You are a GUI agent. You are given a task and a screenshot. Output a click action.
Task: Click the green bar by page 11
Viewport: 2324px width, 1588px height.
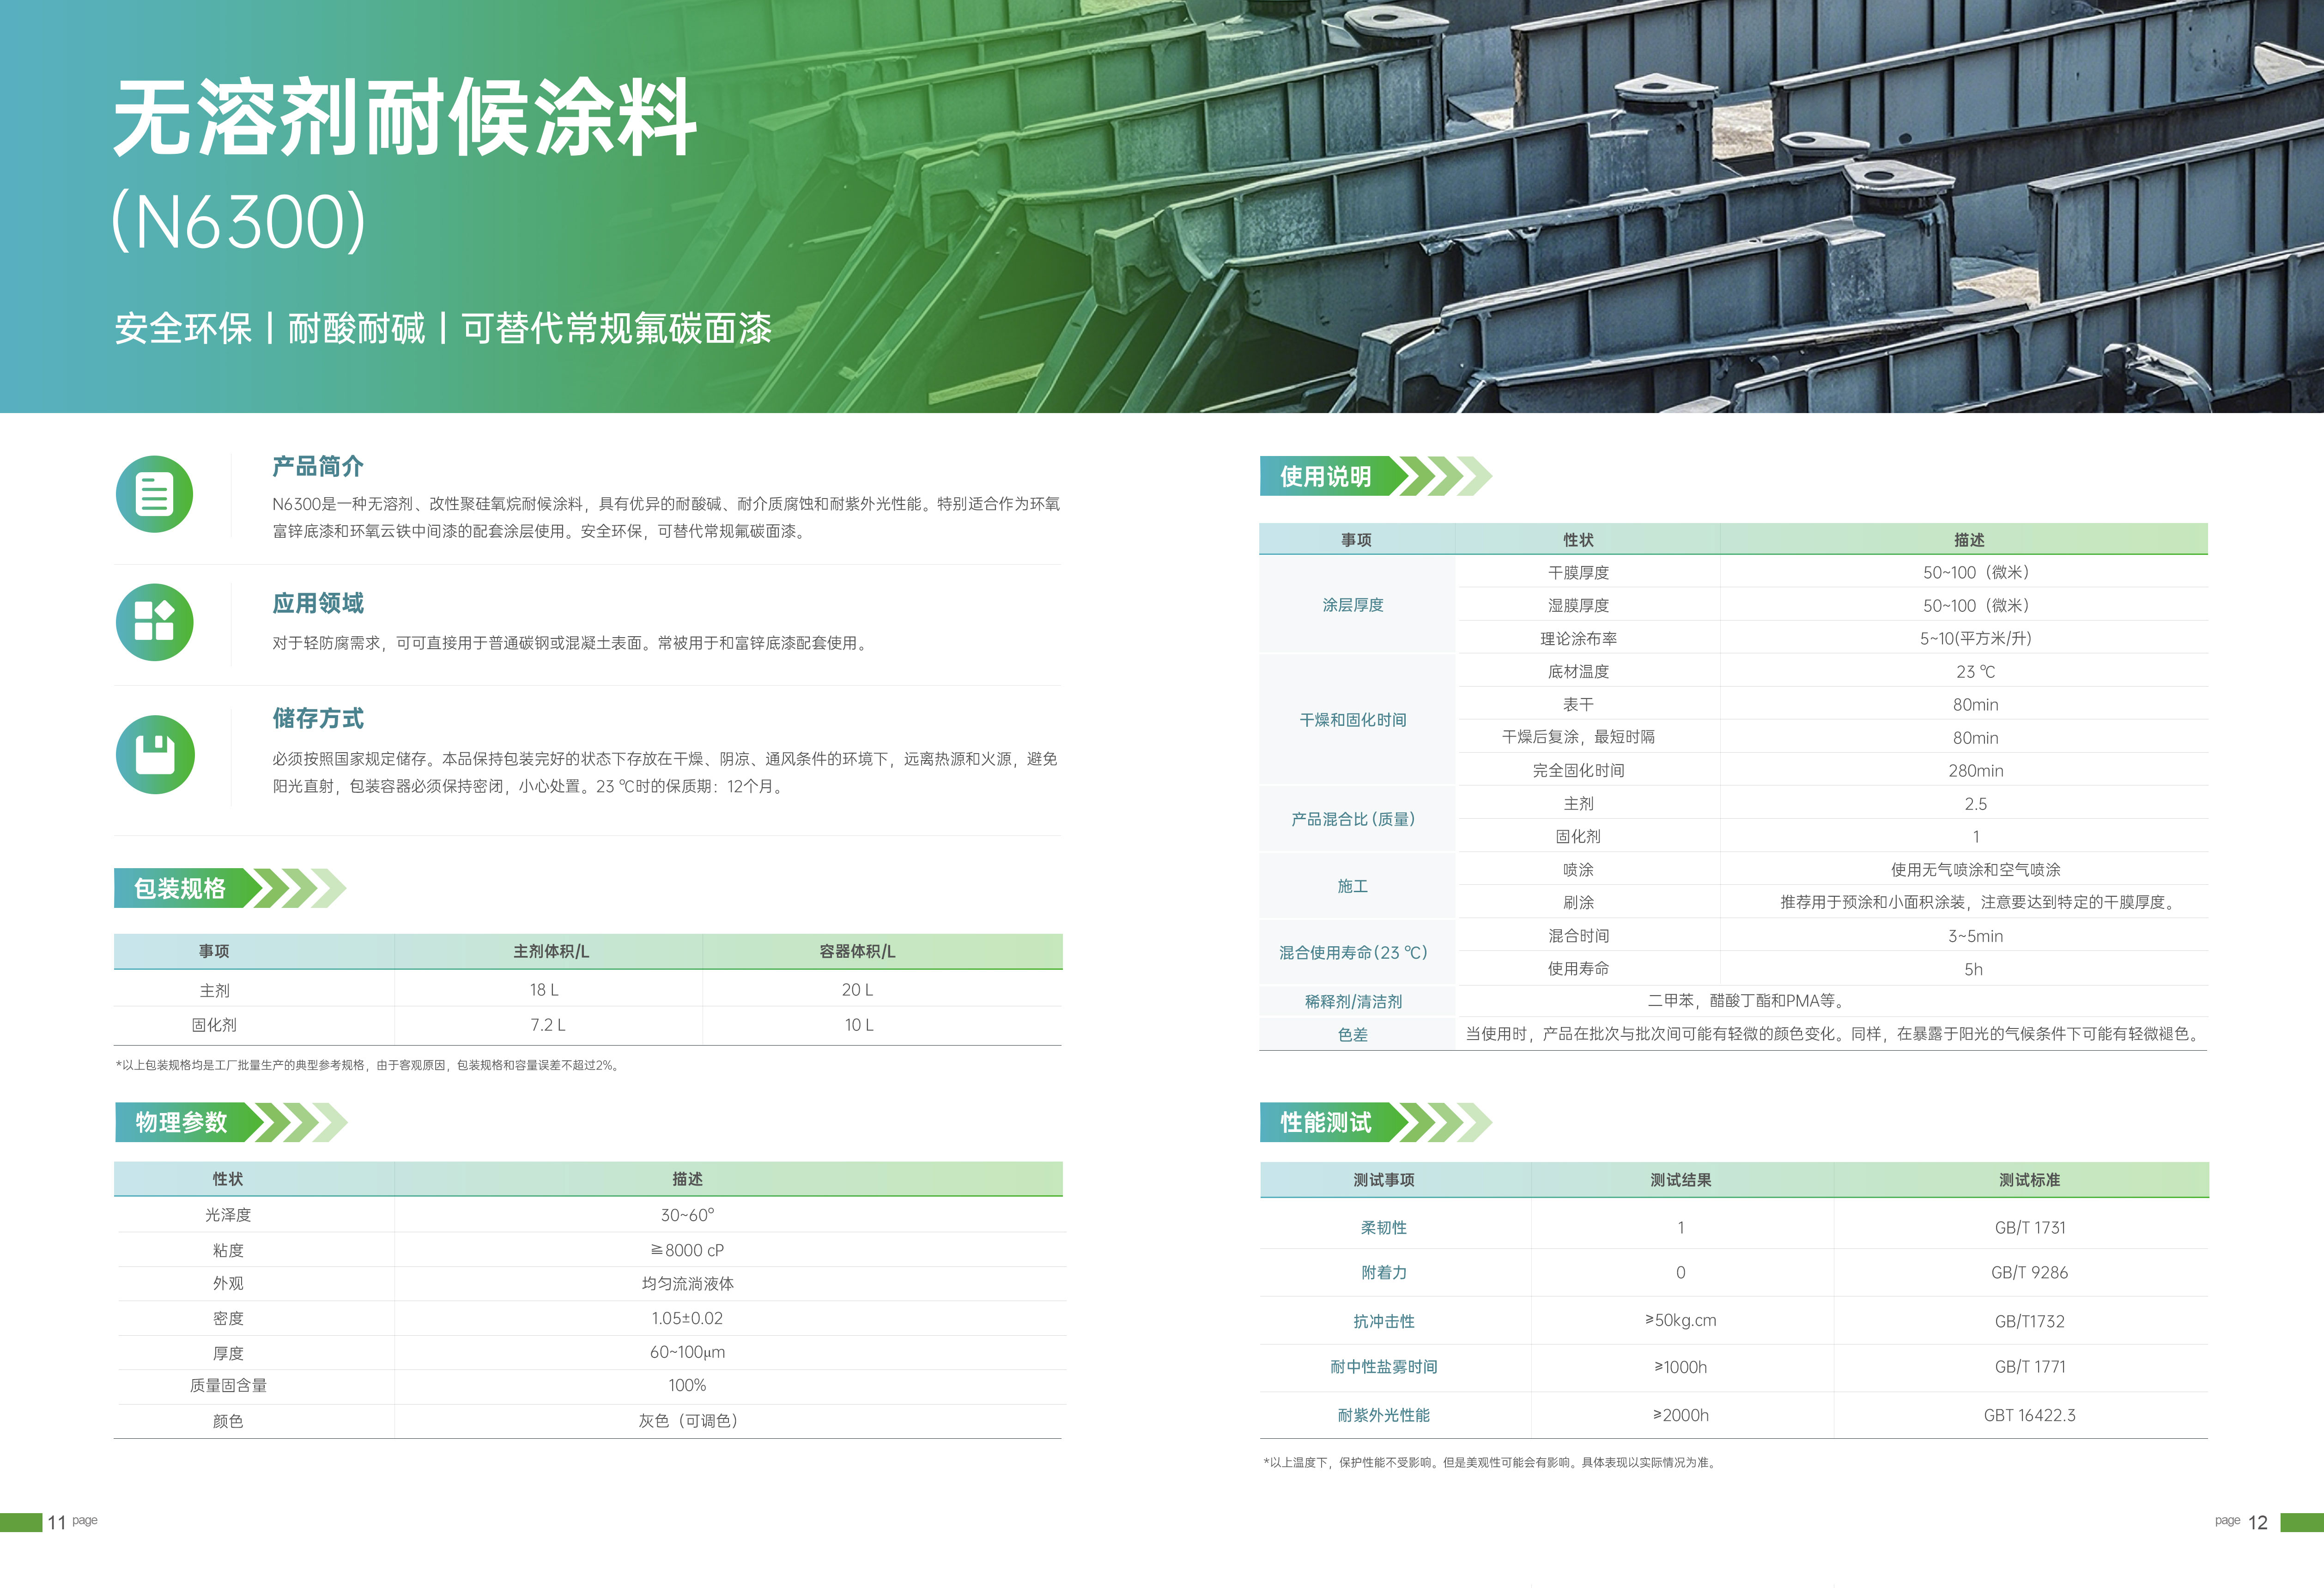point(20,1522)
